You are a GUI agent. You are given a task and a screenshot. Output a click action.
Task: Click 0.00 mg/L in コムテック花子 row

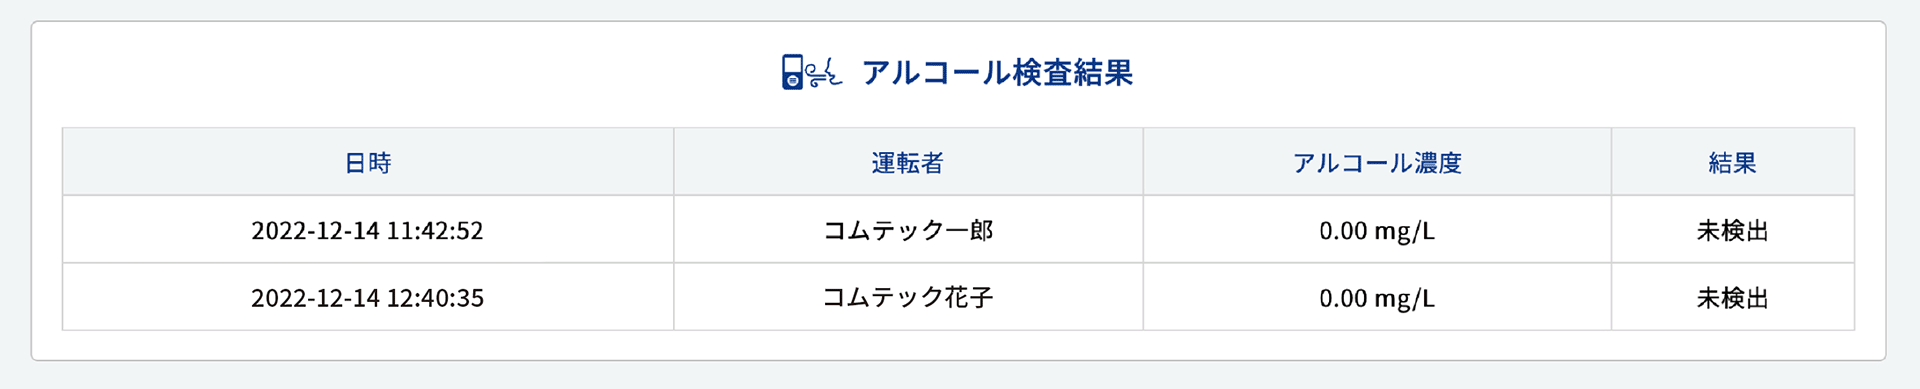pyautogui.click(x=1377, y=298)
